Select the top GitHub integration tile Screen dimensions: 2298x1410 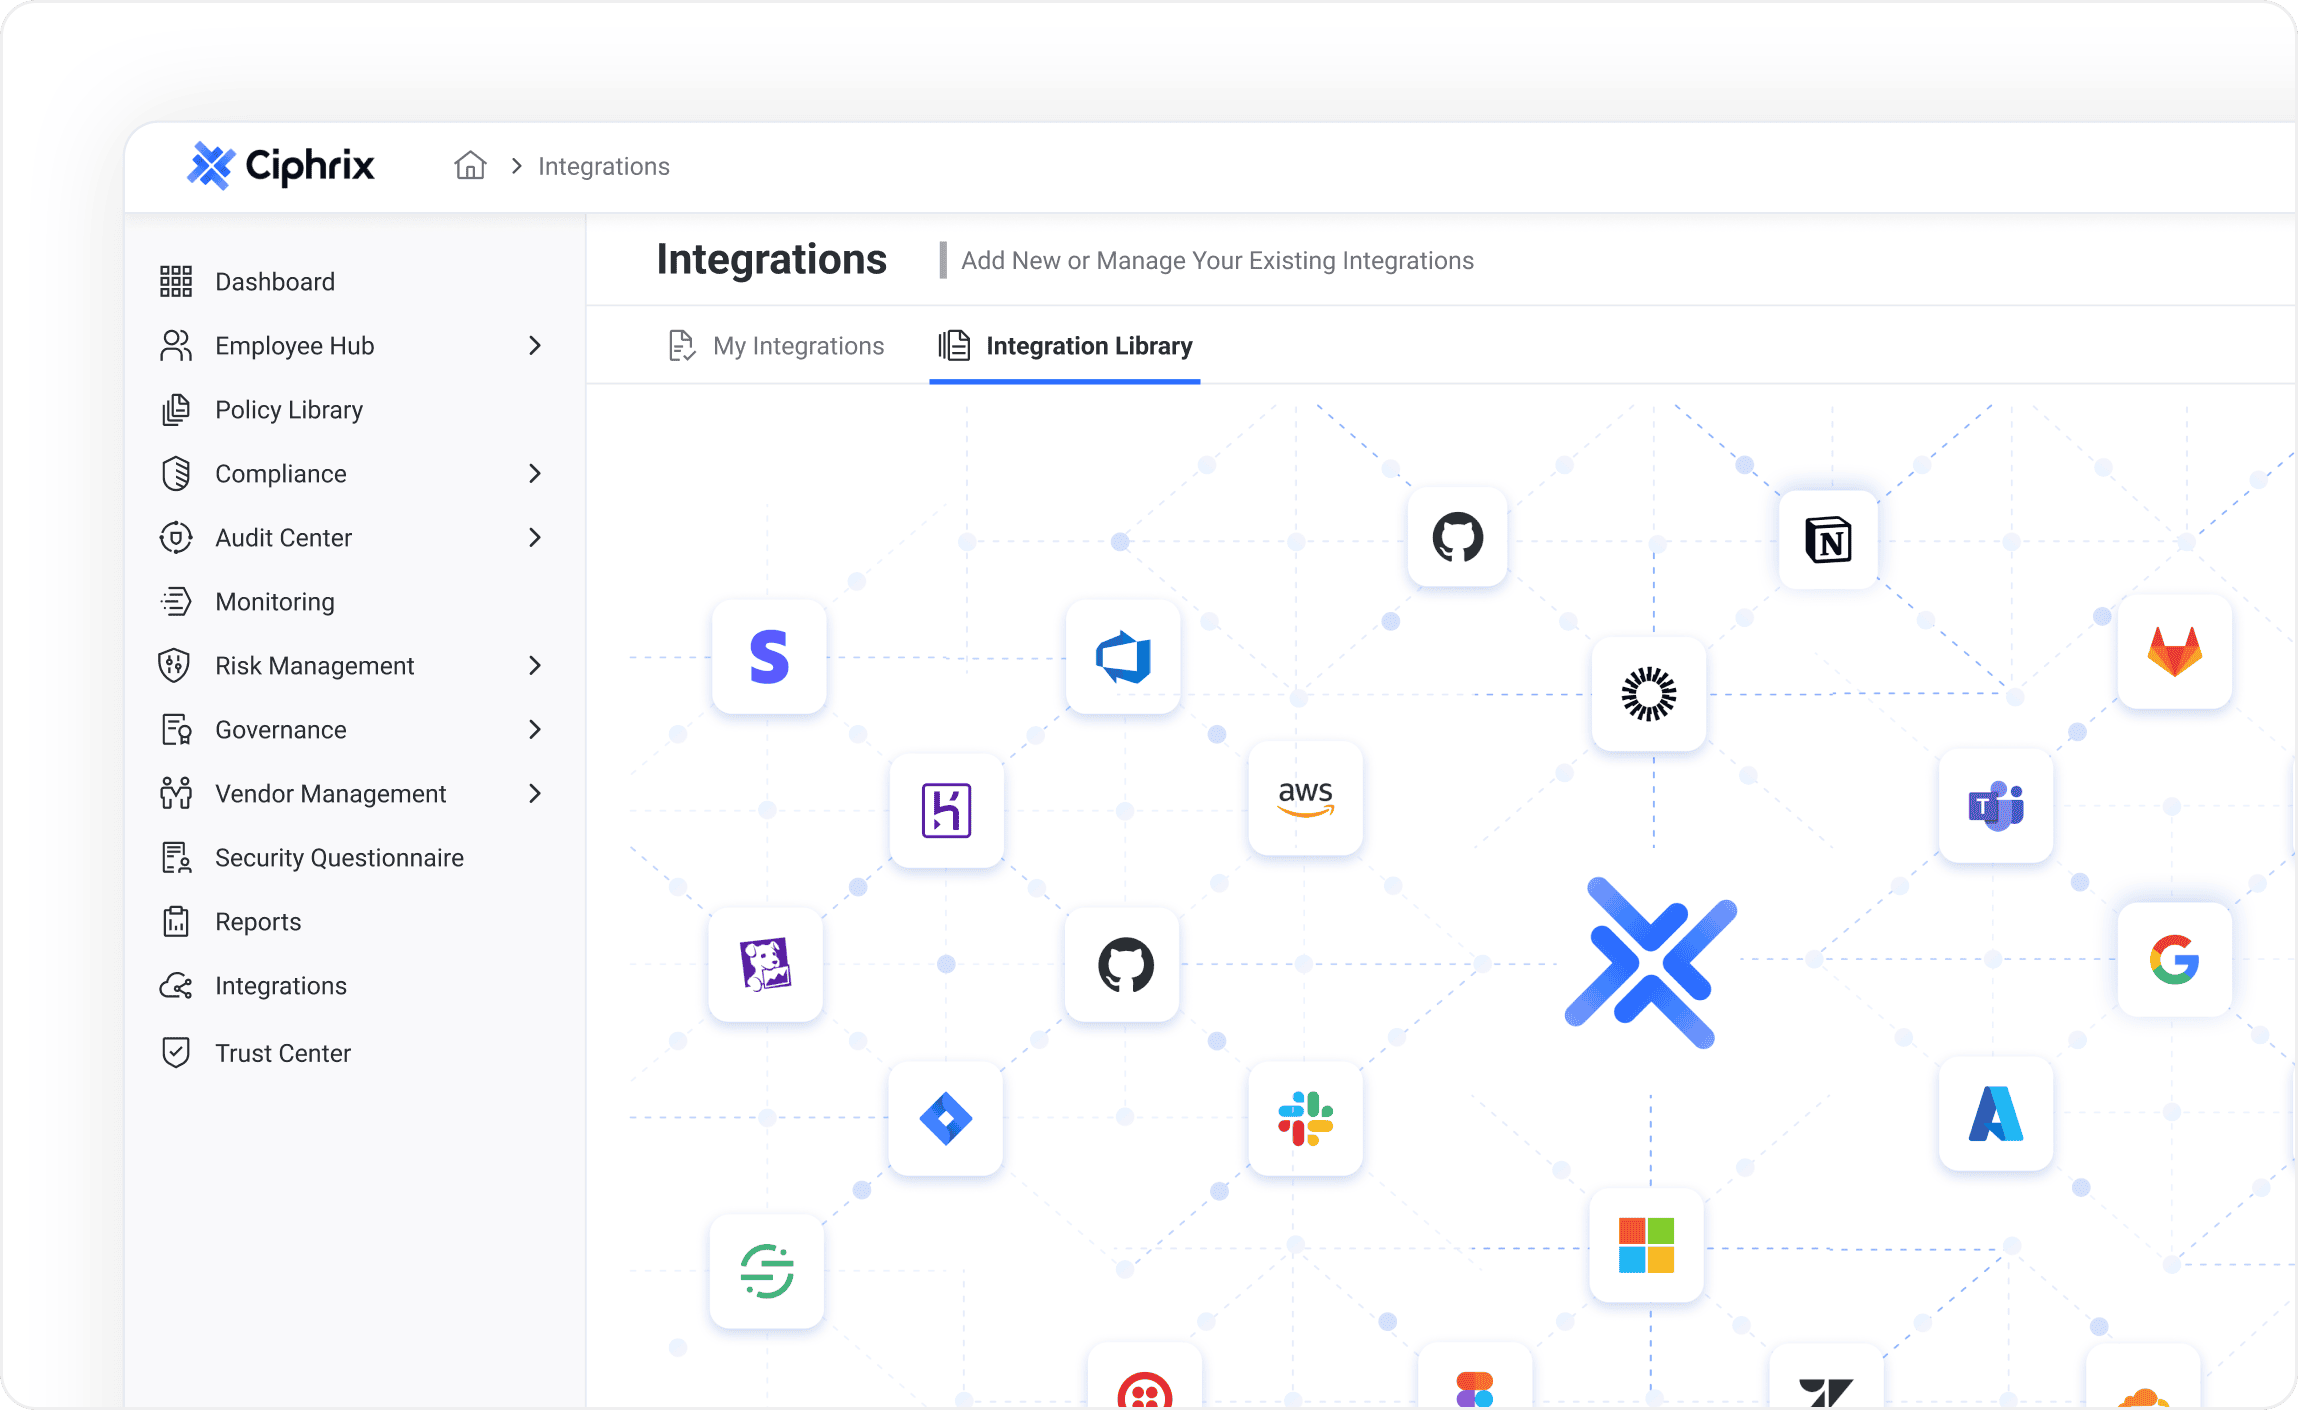pos(1457,537)
